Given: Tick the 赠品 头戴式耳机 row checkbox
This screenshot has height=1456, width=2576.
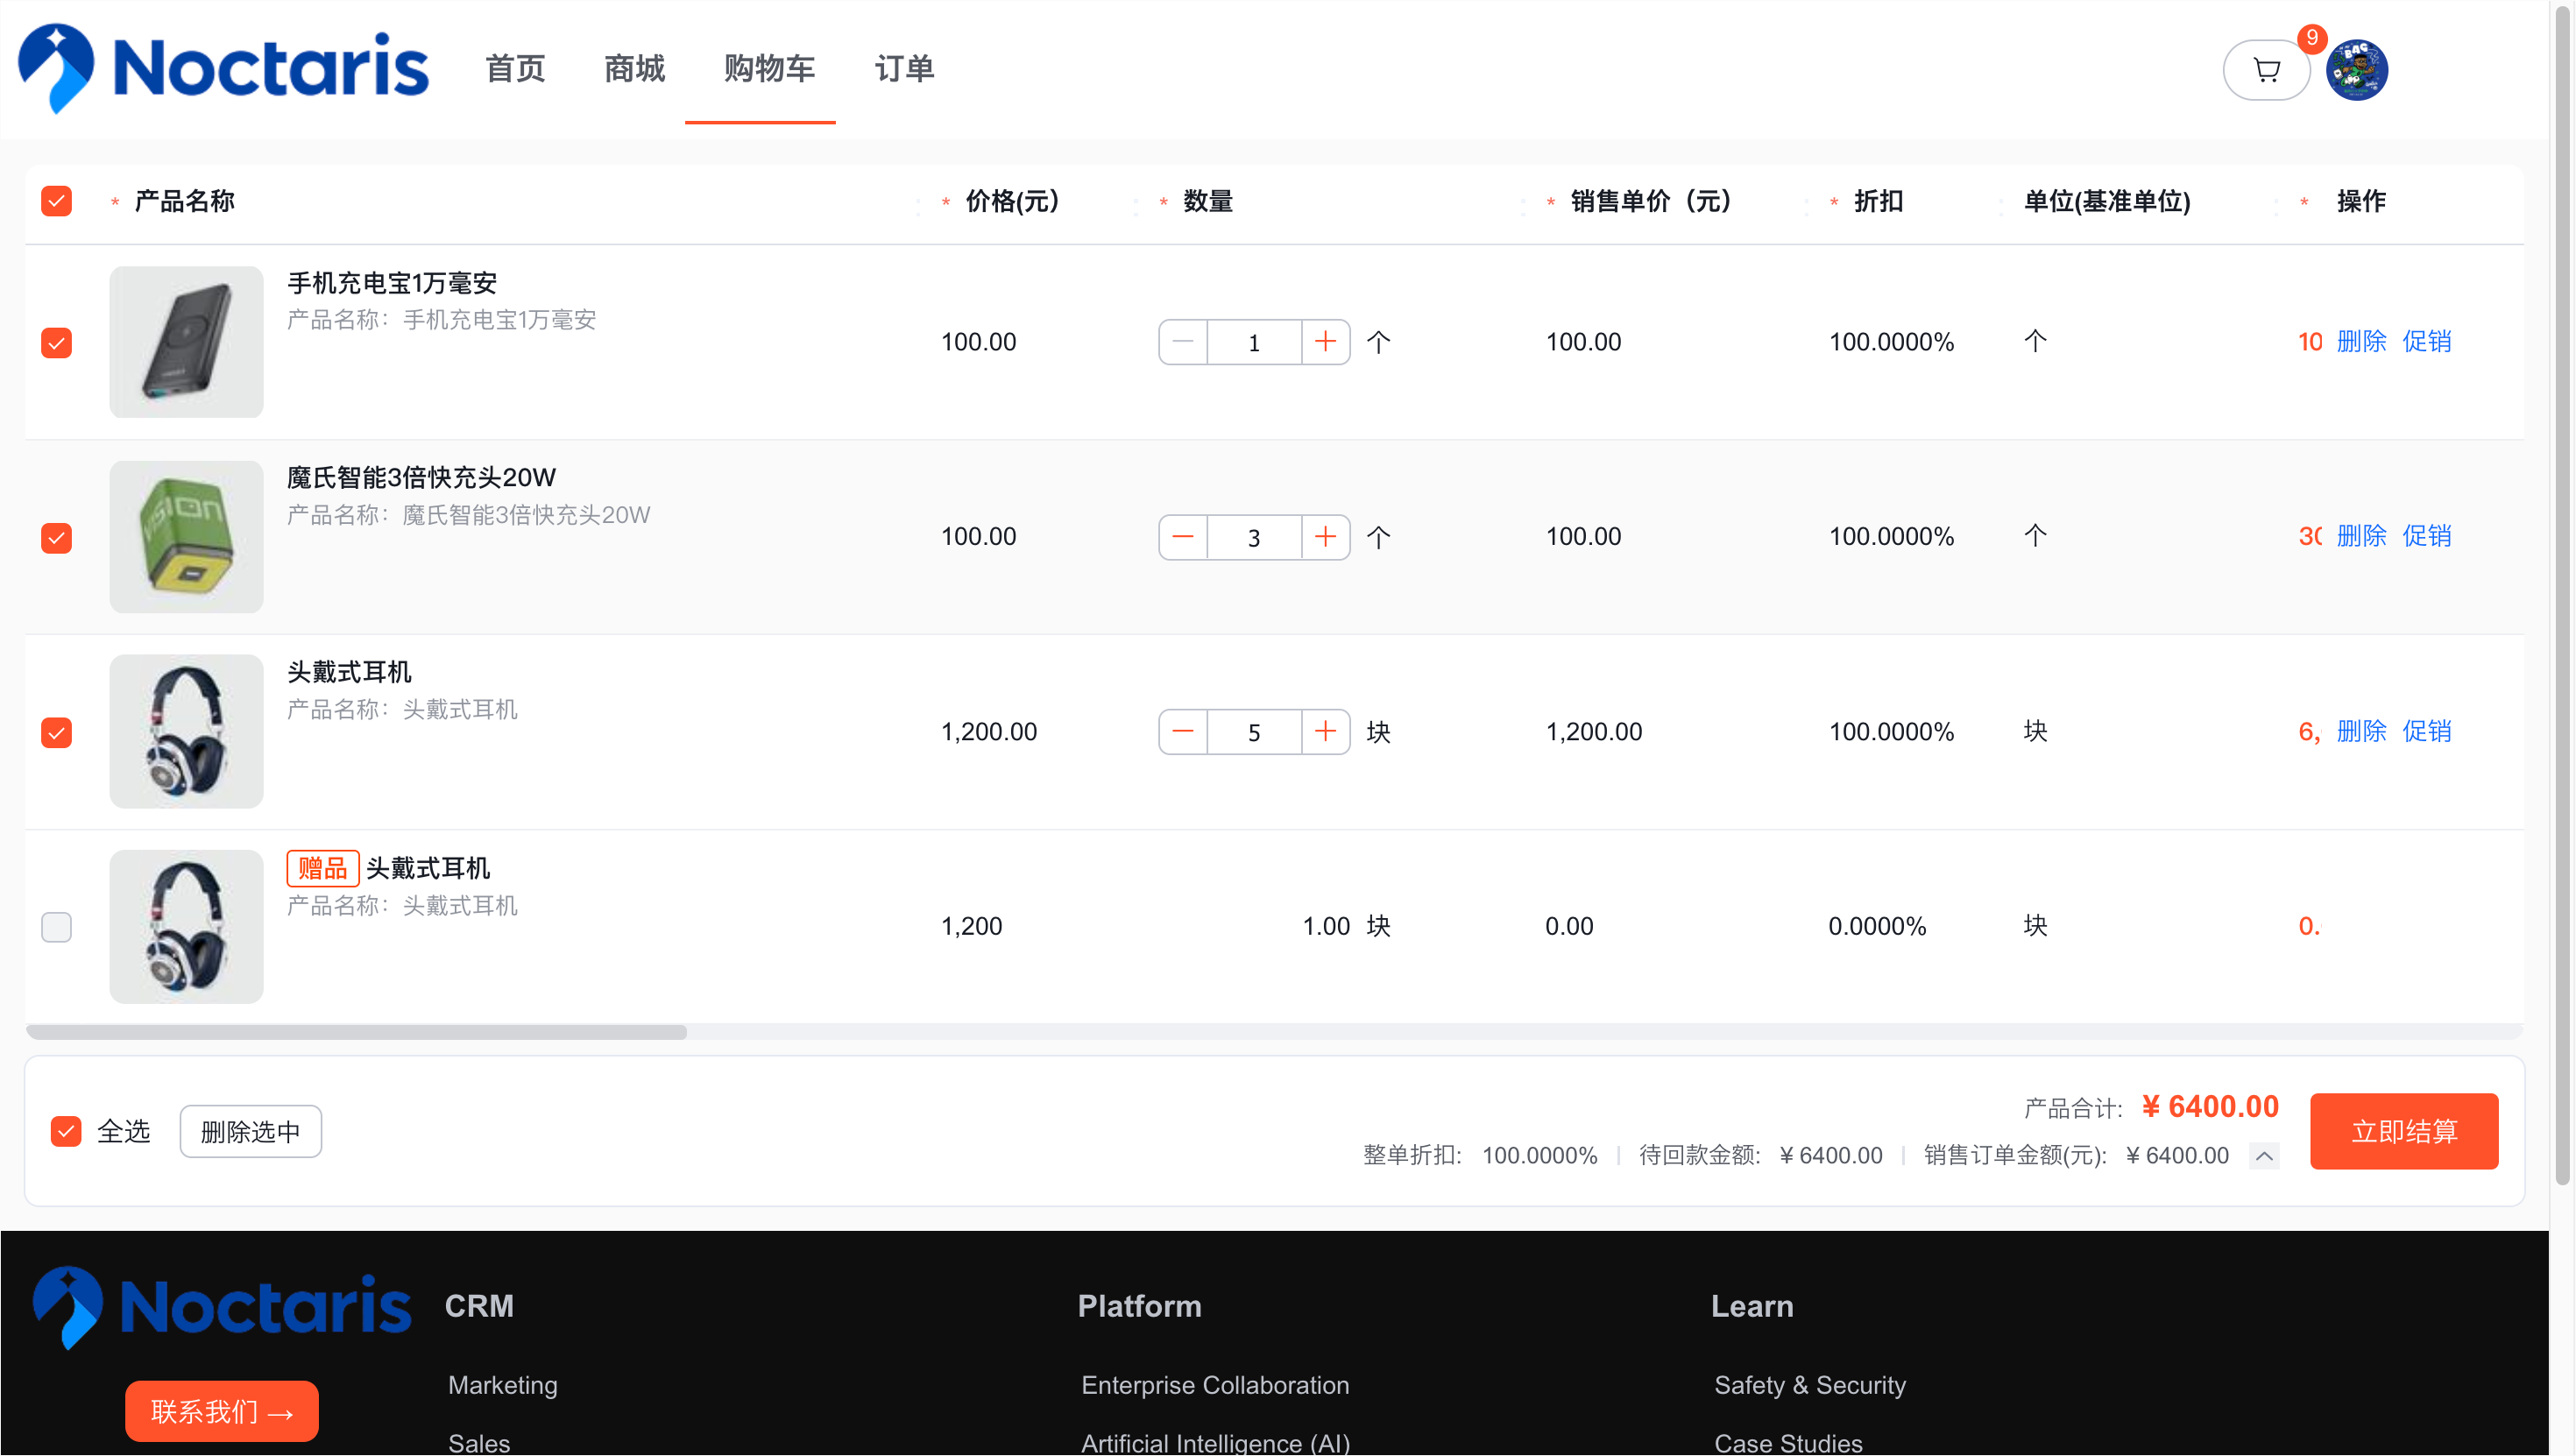Looking at the screenshot, I should tap(57, 927).
